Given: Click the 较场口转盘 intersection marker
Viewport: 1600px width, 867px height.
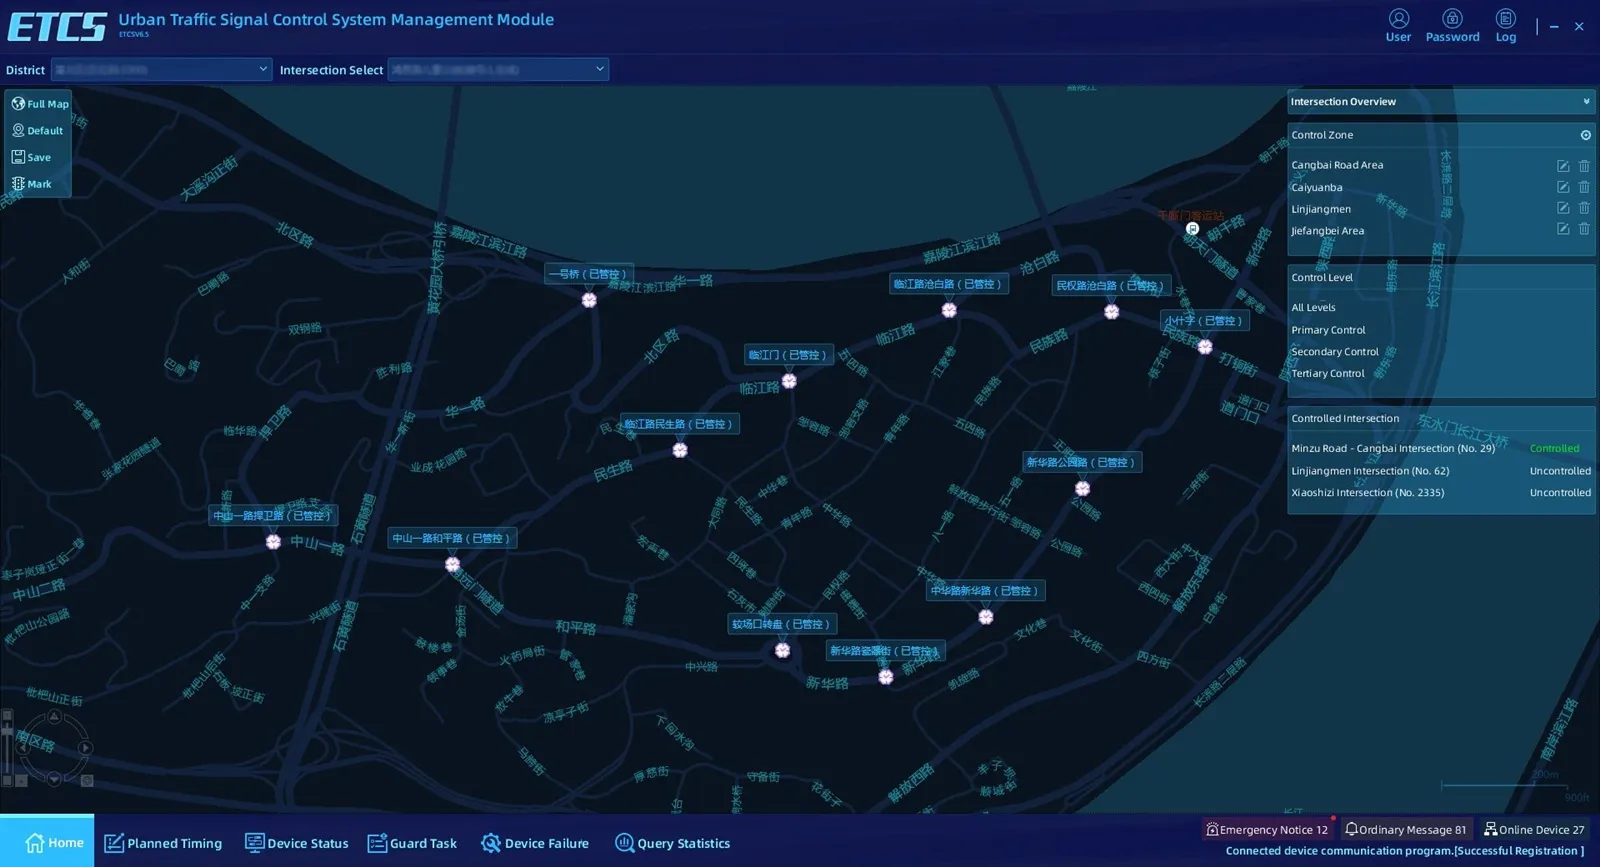Looking at the screenshot, I should 782,650.
